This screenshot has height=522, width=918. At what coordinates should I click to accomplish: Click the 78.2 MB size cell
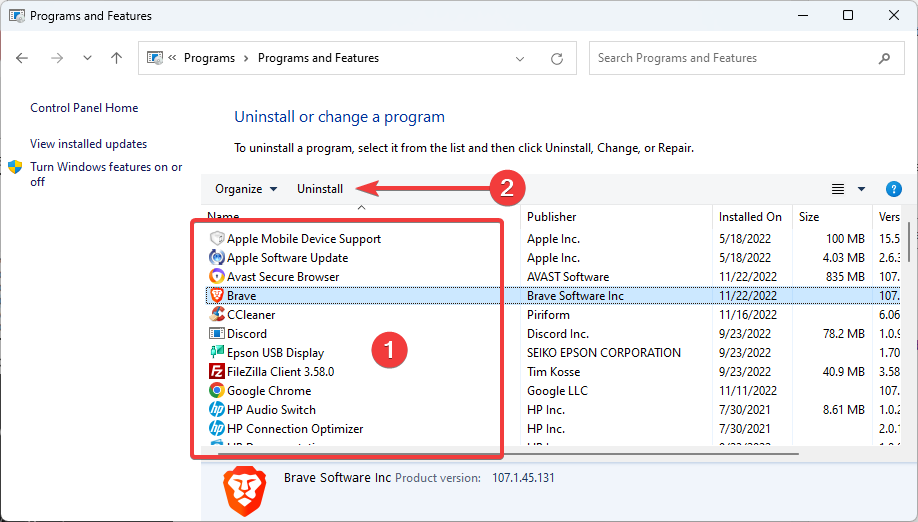844,334
